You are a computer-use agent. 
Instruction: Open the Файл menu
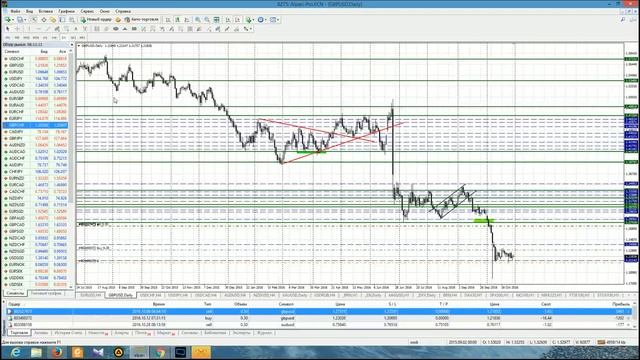tap(16, 11)
